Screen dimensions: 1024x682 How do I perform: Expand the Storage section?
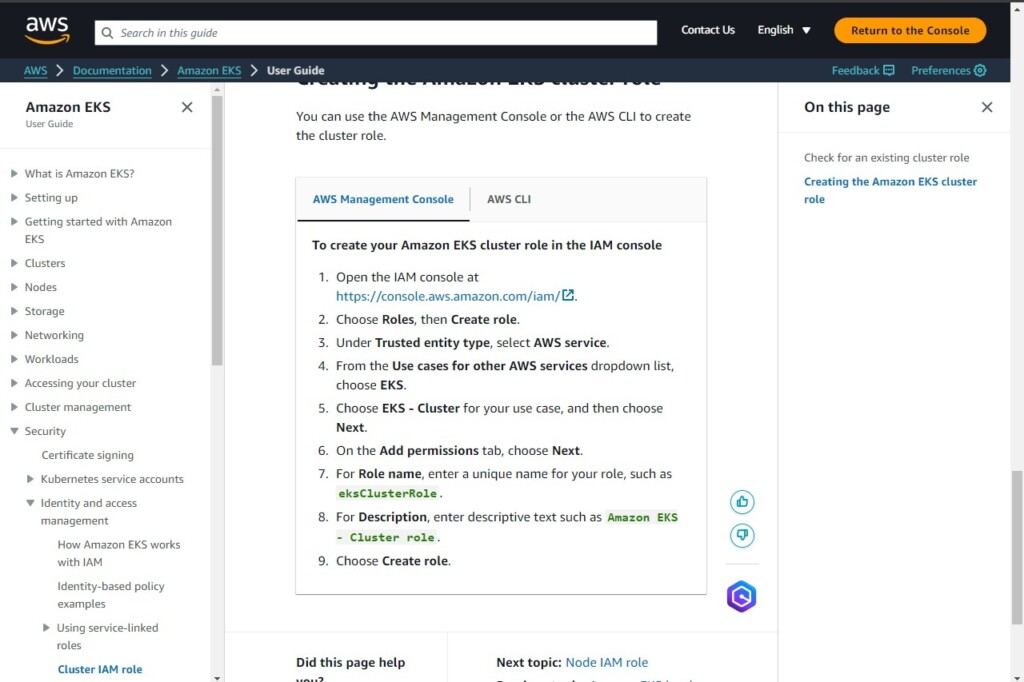(14, 311)
